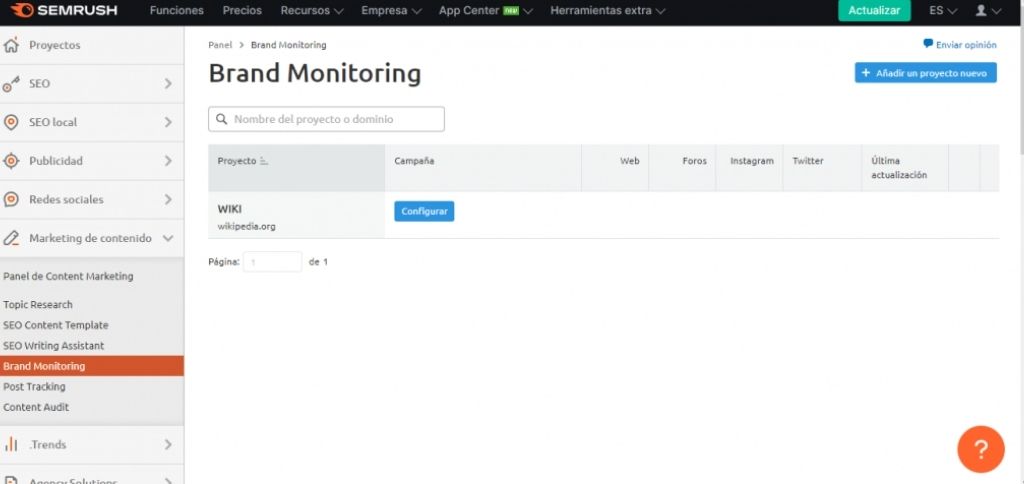Viewport: 1024px width, 484px height.
Task: Click the Foros column header
Action: pyautogui.click(x=694, y=161)
